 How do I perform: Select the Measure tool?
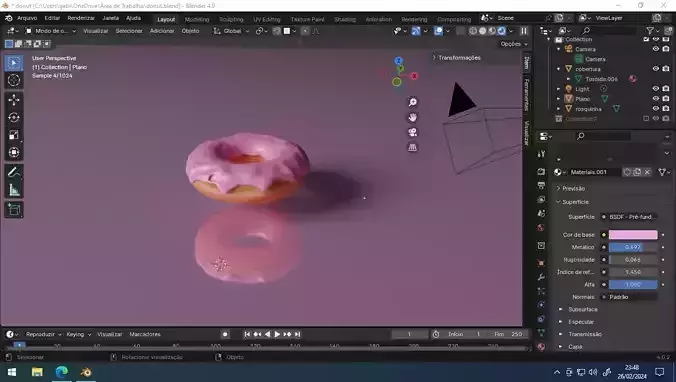[x=14, y=190]
